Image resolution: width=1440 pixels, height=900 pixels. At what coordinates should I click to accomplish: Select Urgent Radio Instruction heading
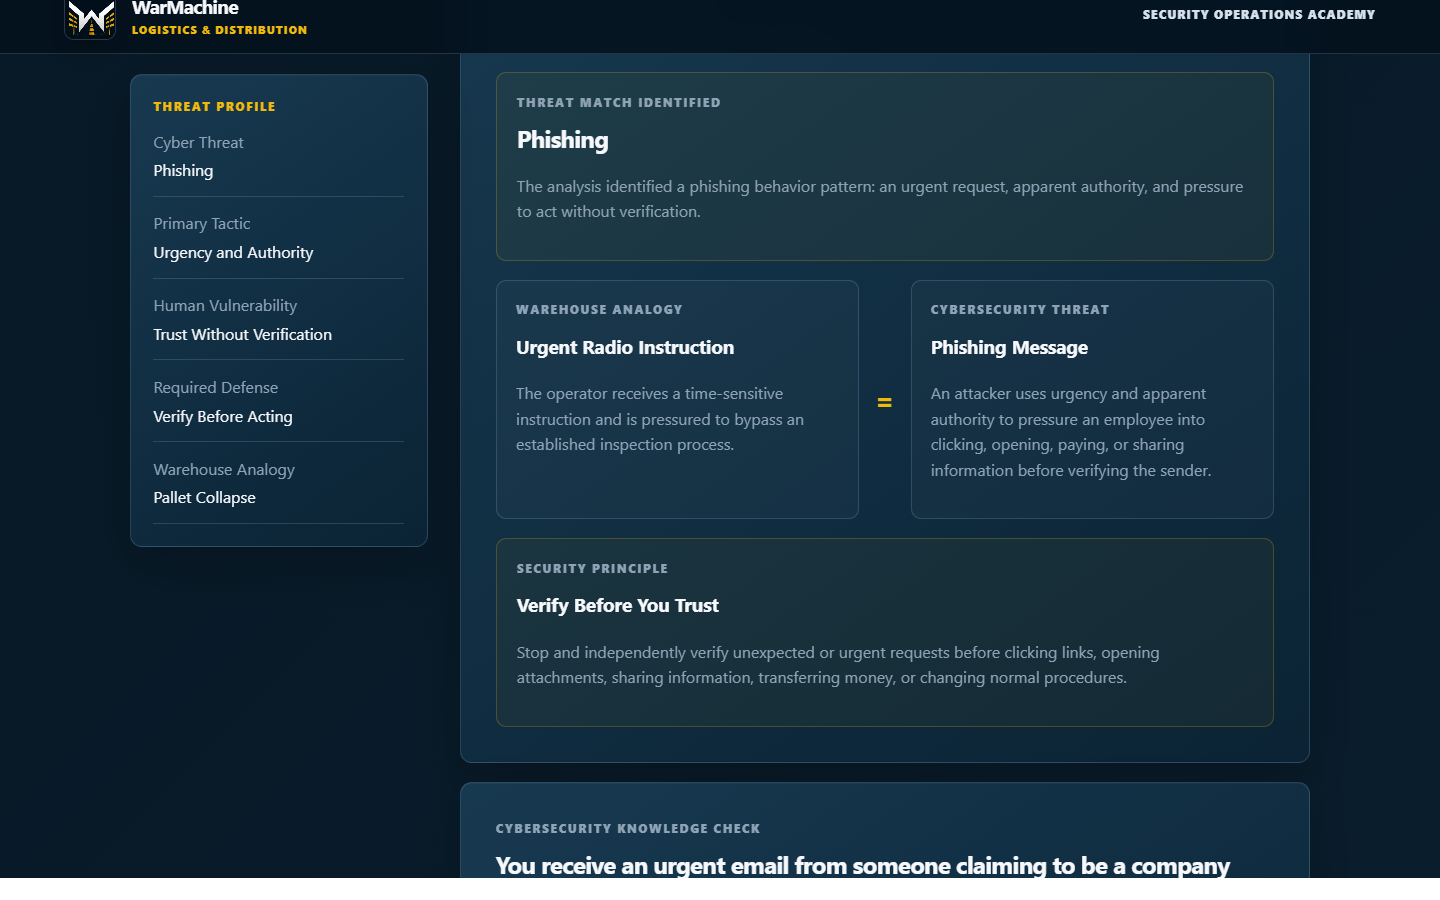click(625, 348)
